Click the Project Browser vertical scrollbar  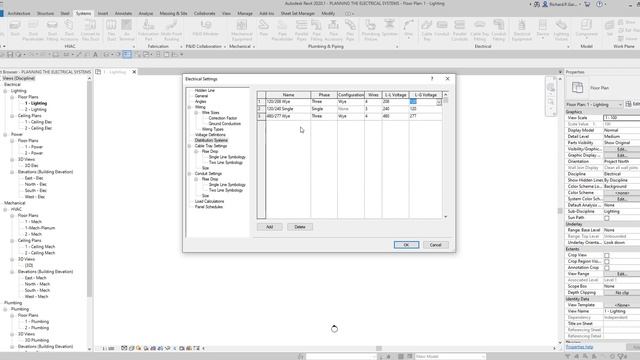(x=89, y=188)
